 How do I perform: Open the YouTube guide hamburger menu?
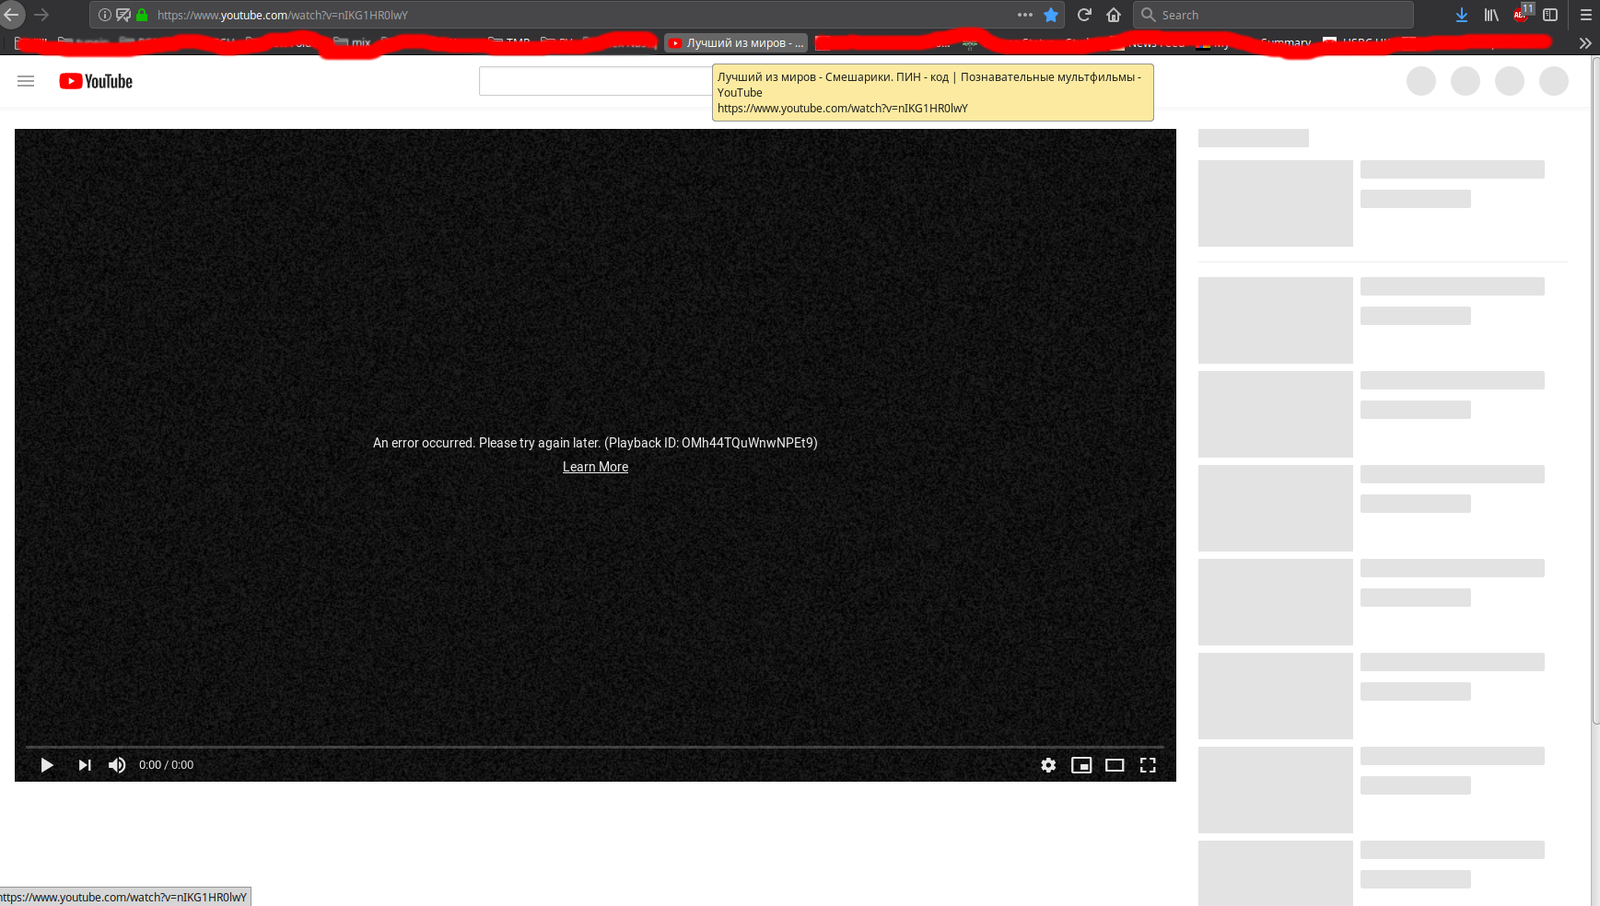(x=26, y=81)
